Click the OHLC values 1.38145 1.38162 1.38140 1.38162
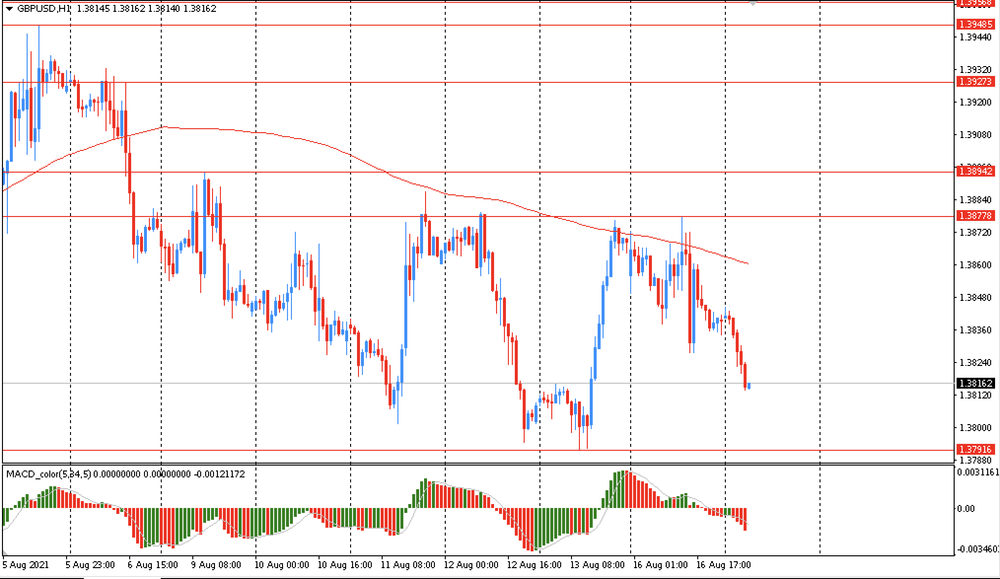Image resolution: width=1000 pixels, height=579 pixels. [146, 9]
